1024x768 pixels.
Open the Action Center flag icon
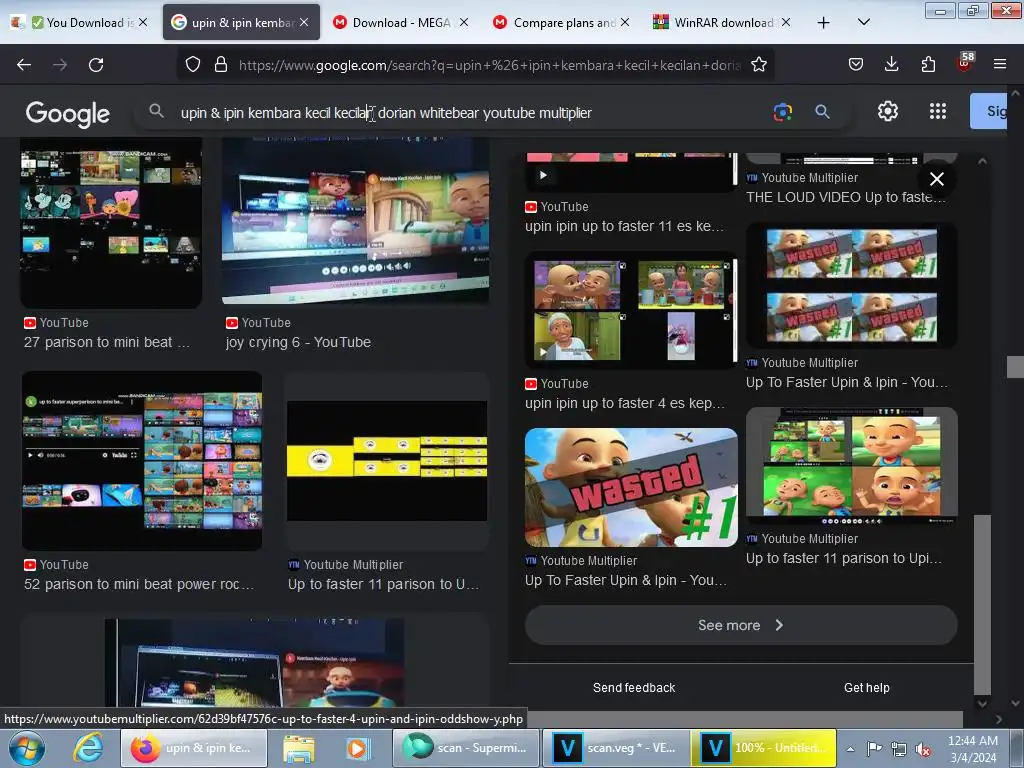click(874, 748)
